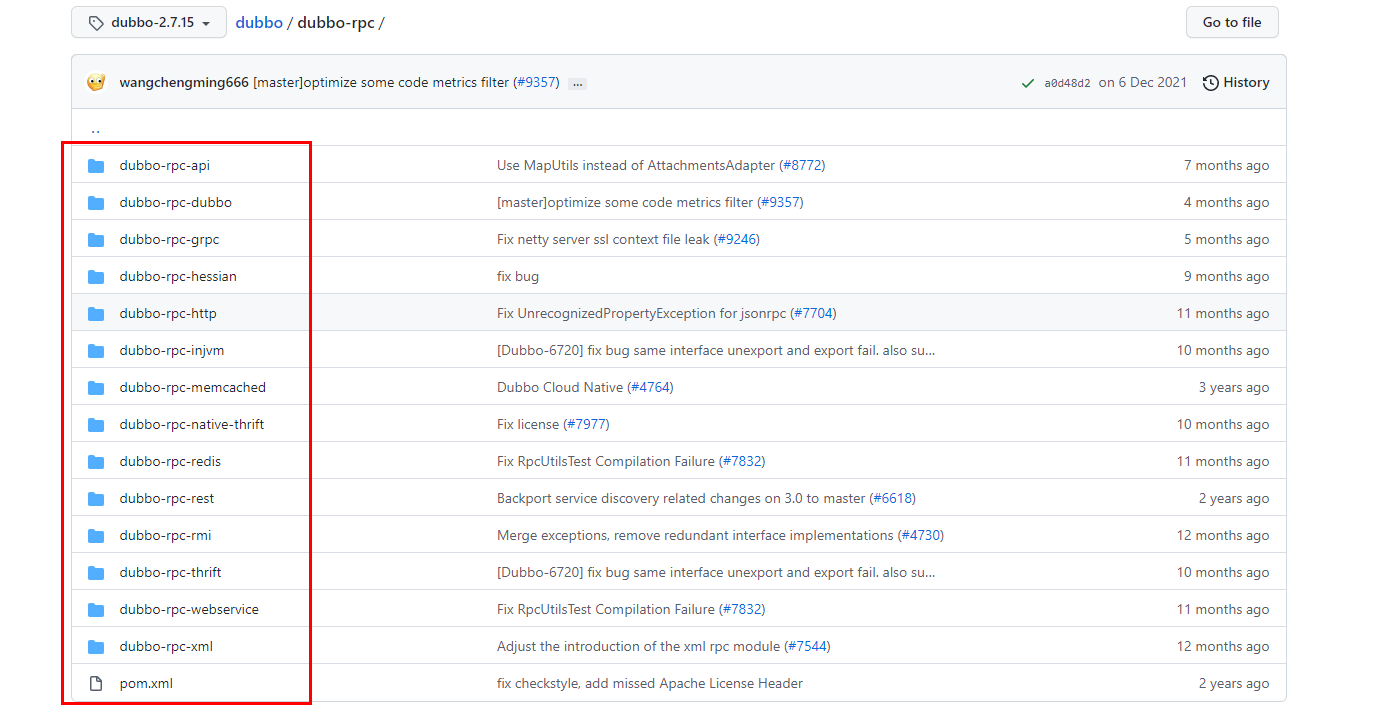Open the dubbo breadcrumb link
Viewport: 1395px width, 727px height.
[259, 22]
